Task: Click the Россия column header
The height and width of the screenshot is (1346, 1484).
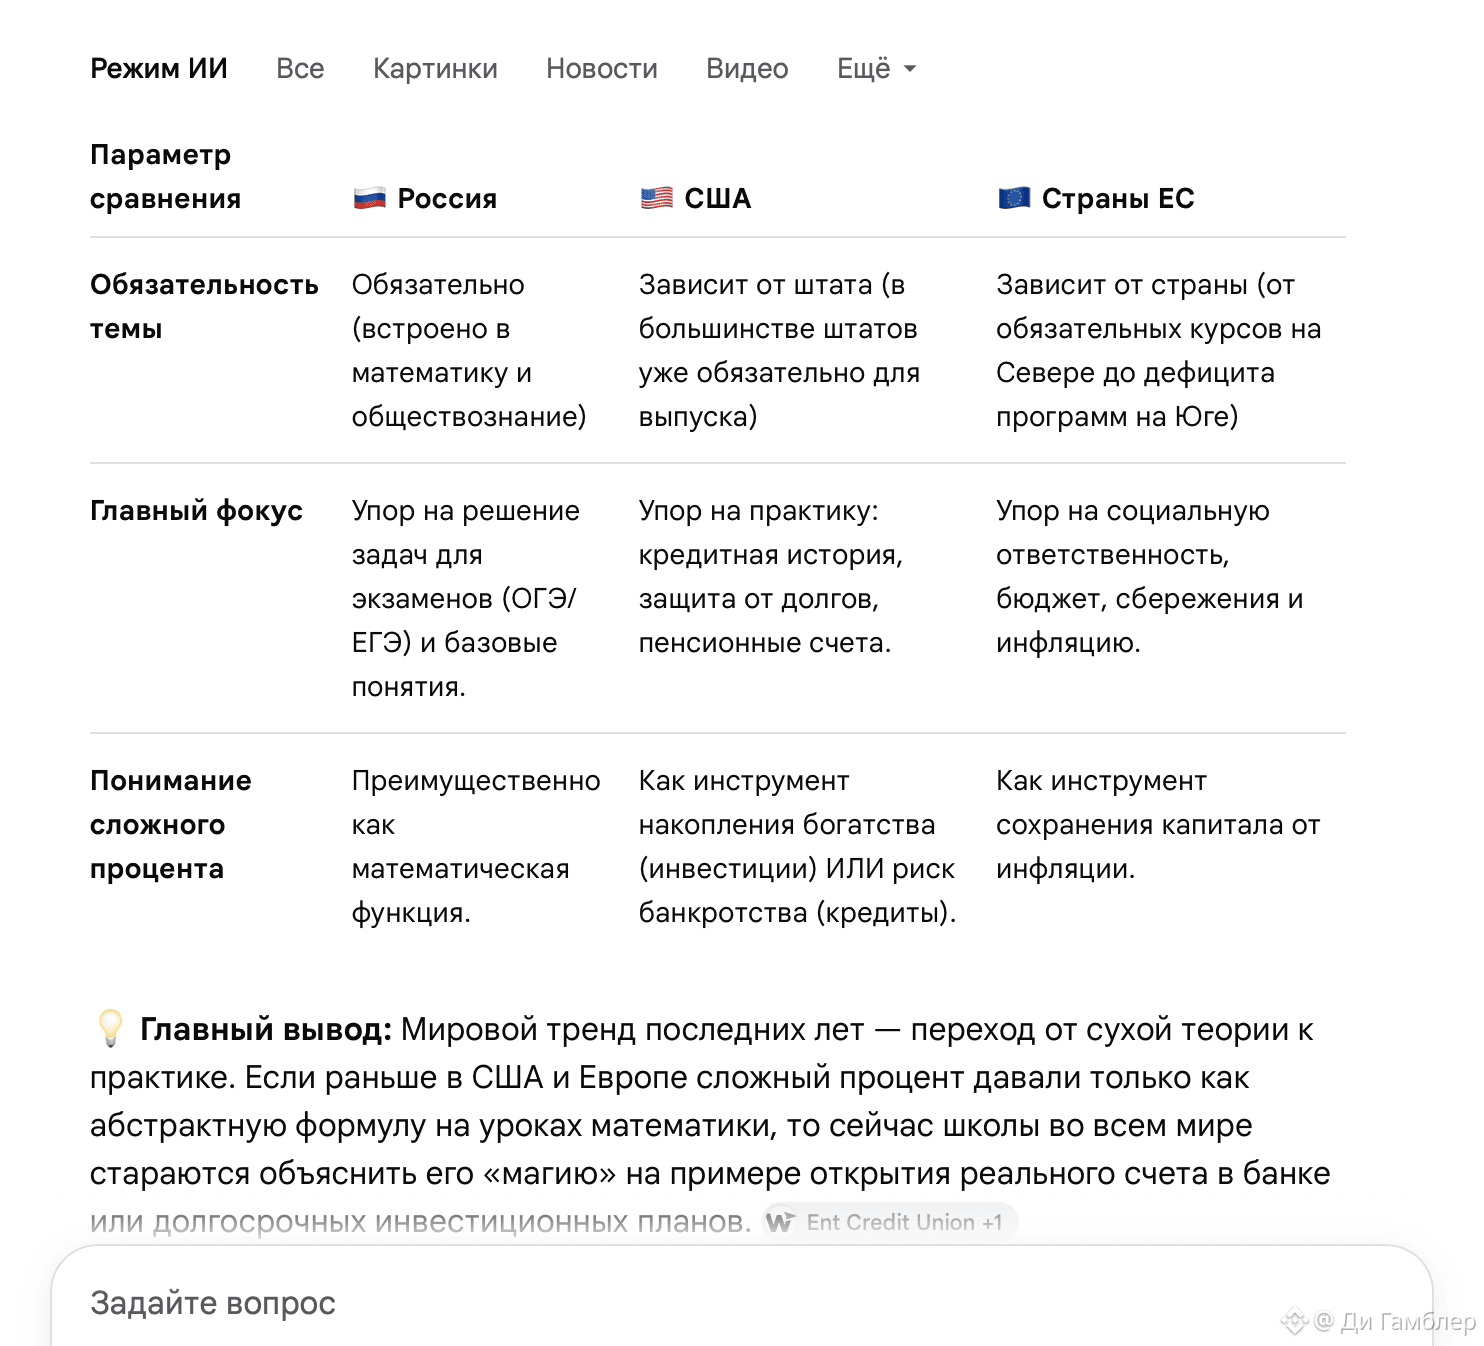Action: 447,198
